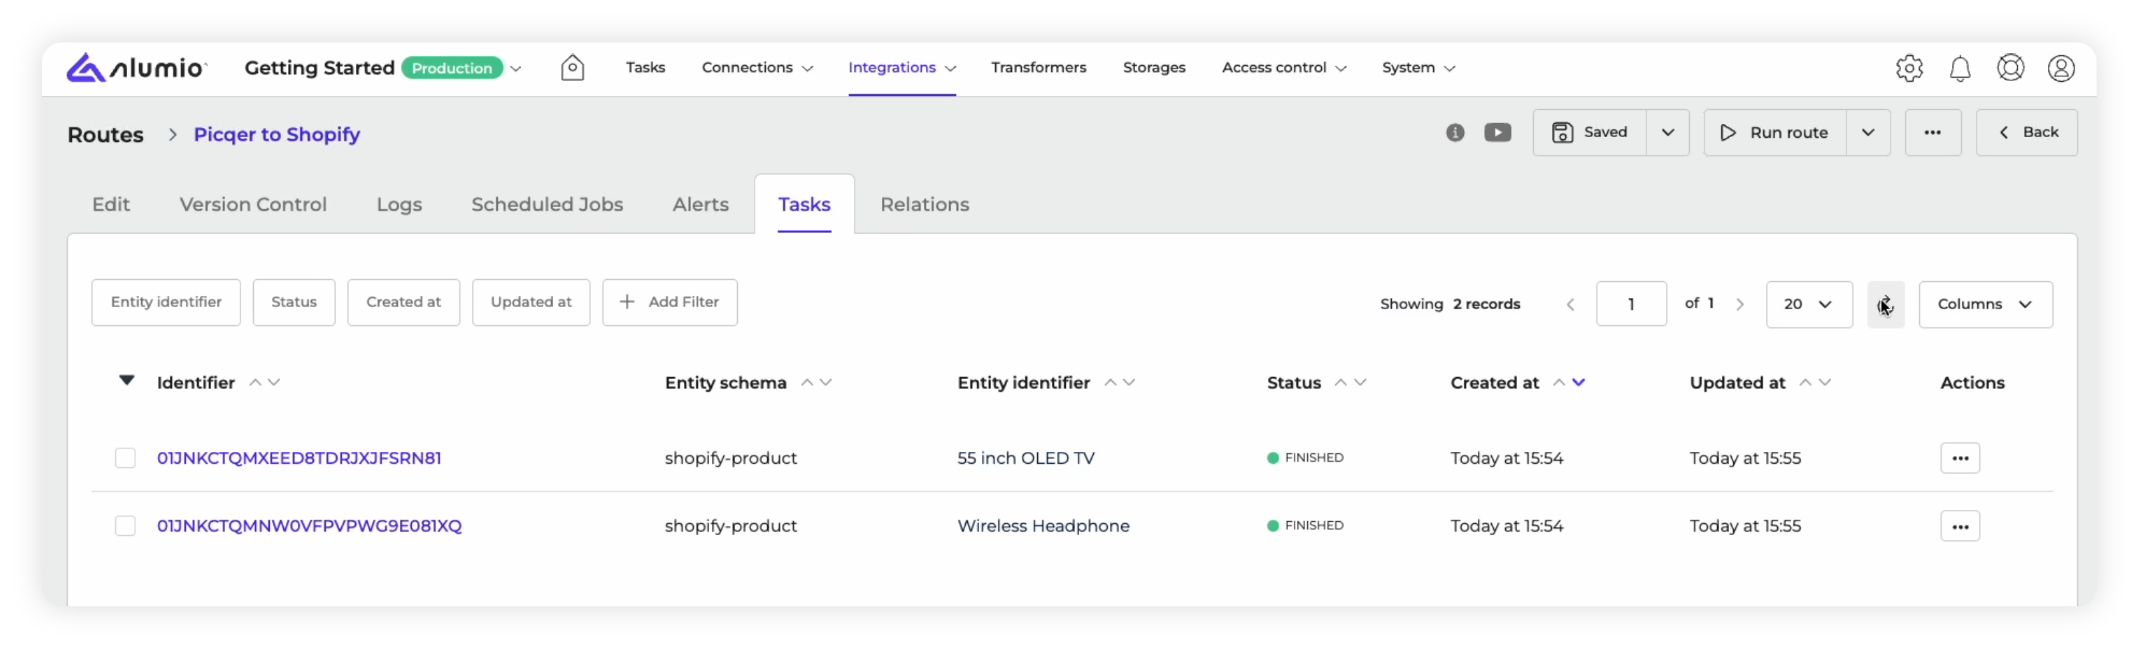2140x650 pixels.
Task: Expand Getting Started environment dropdown
Action: click(x=516, y=69)
